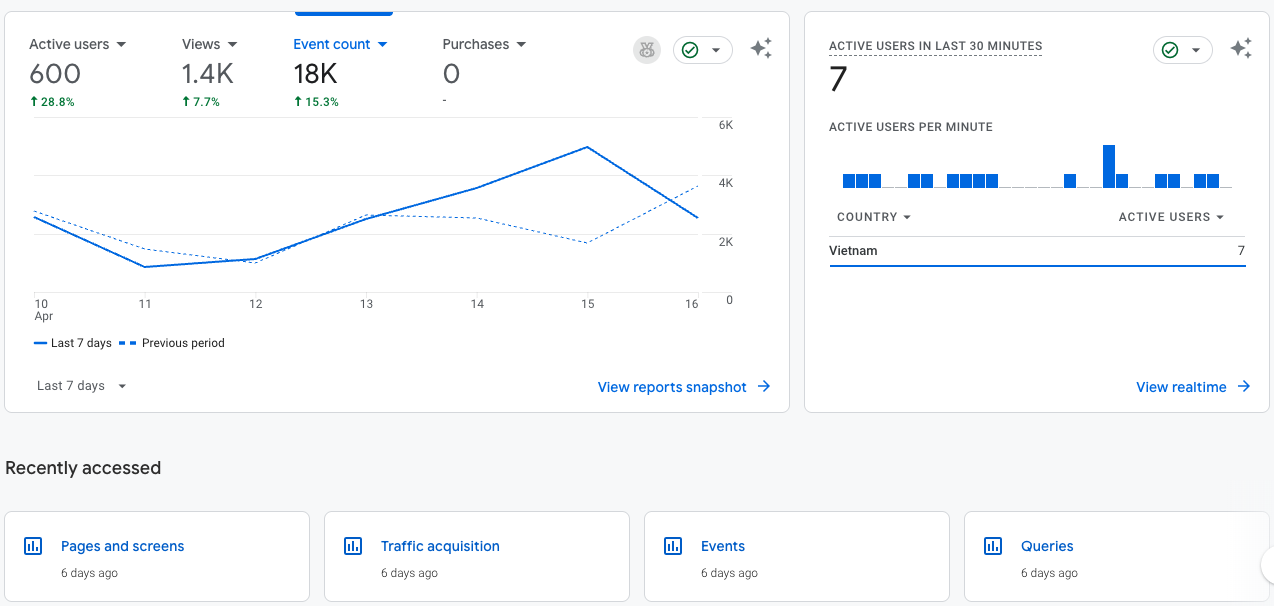Image resolution: width=1274 pixels, height=606 pixels.
Task: Click the Pages and screens report icon
Action: click(33, 546)
